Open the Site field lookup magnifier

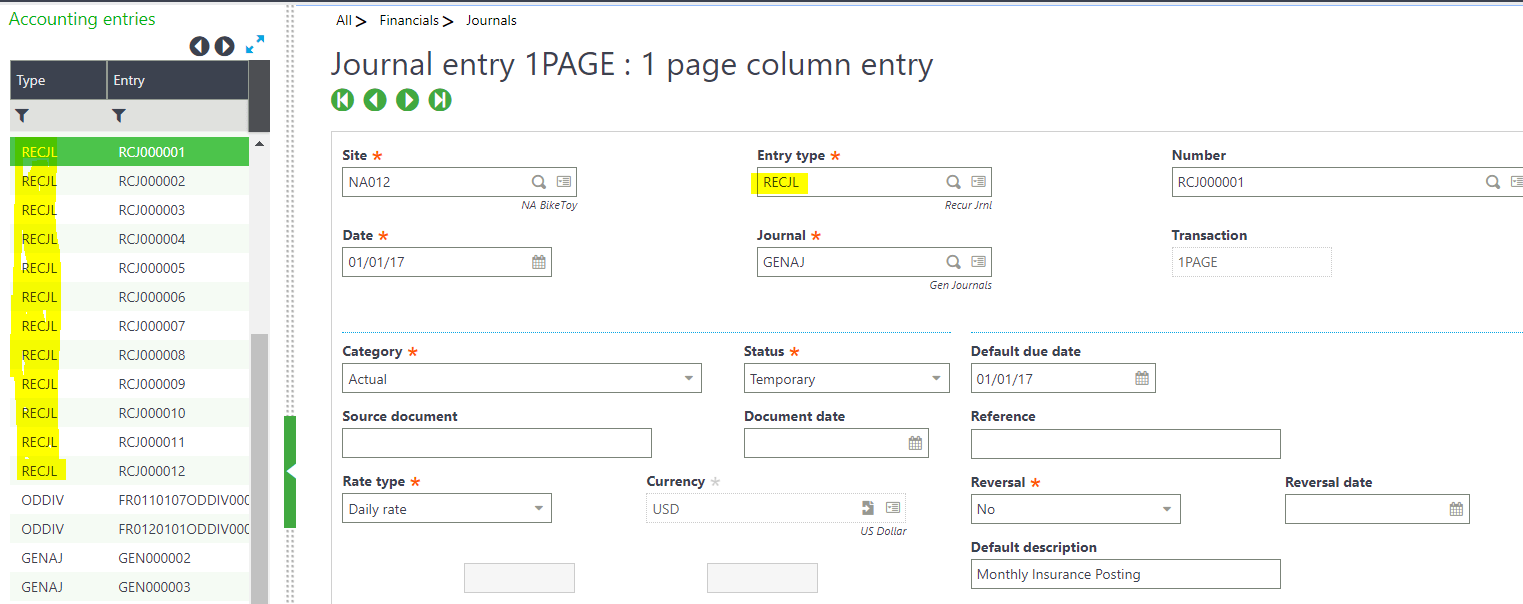(539, 181)
